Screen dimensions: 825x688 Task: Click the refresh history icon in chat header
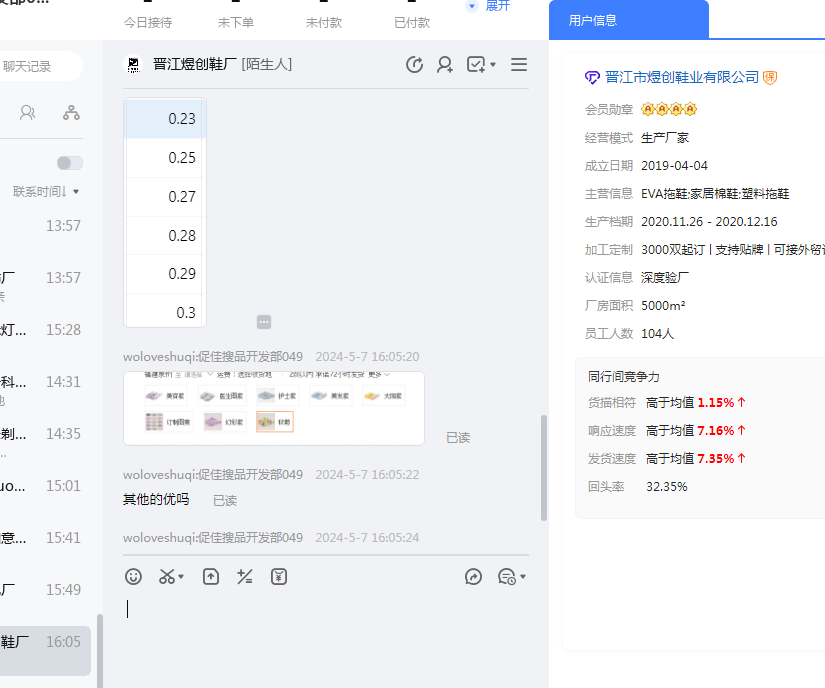pos(414,65)
